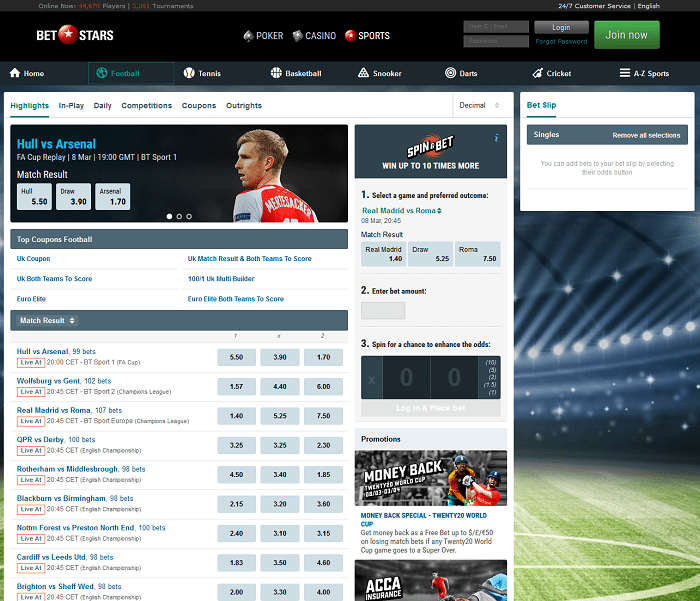The width and height of the screenshot is (700, 601).
Task: Click the Home house icon
Action: 15,73
